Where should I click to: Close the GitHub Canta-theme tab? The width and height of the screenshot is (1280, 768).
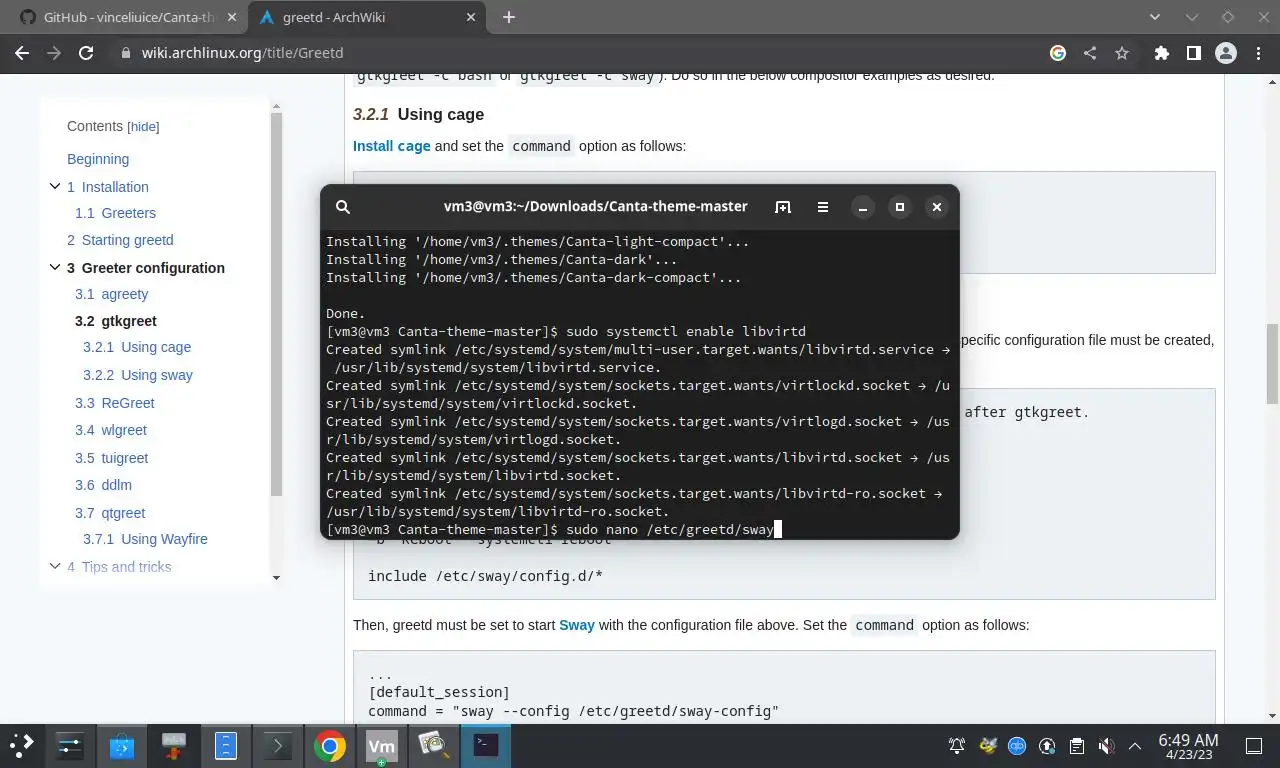231,17
